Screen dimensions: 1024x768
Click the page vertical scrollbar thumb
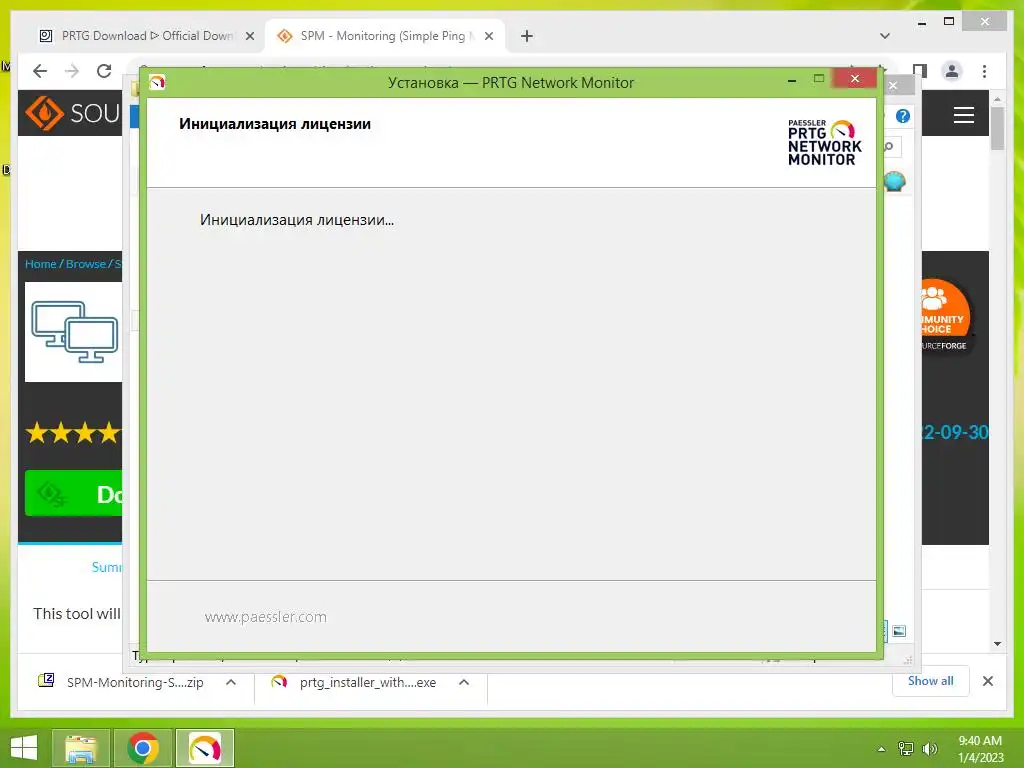click(997, 128)
